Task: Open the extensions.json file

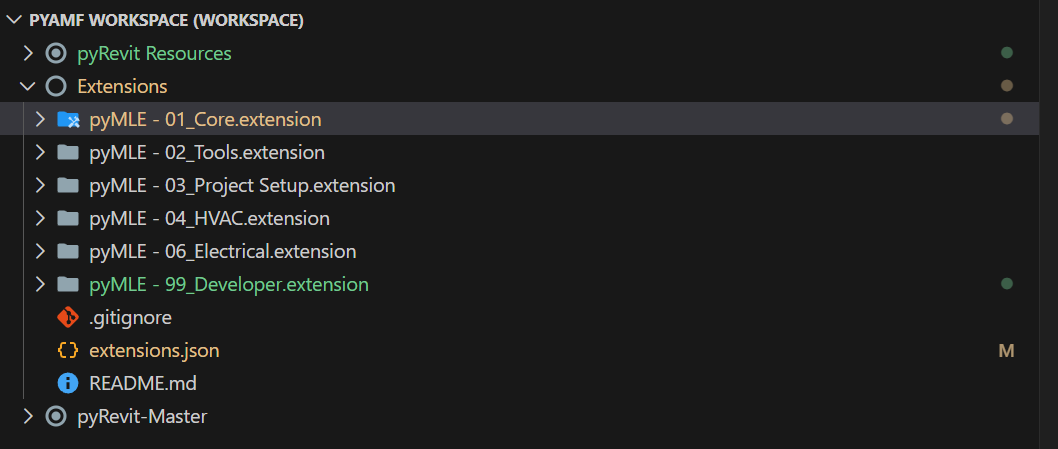Action: [154, 351]
